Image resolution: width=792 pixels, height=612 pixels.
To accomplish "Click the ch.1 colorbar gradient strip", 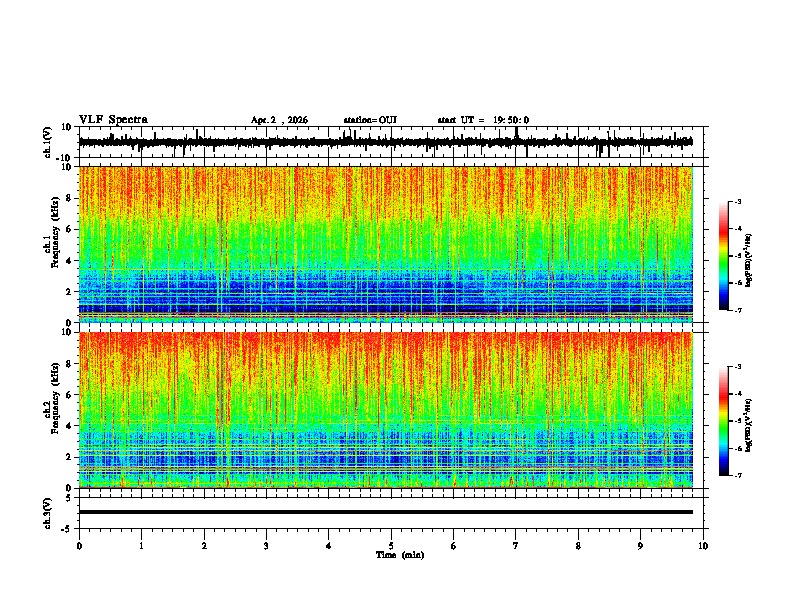I will click(x=724, y=256).
